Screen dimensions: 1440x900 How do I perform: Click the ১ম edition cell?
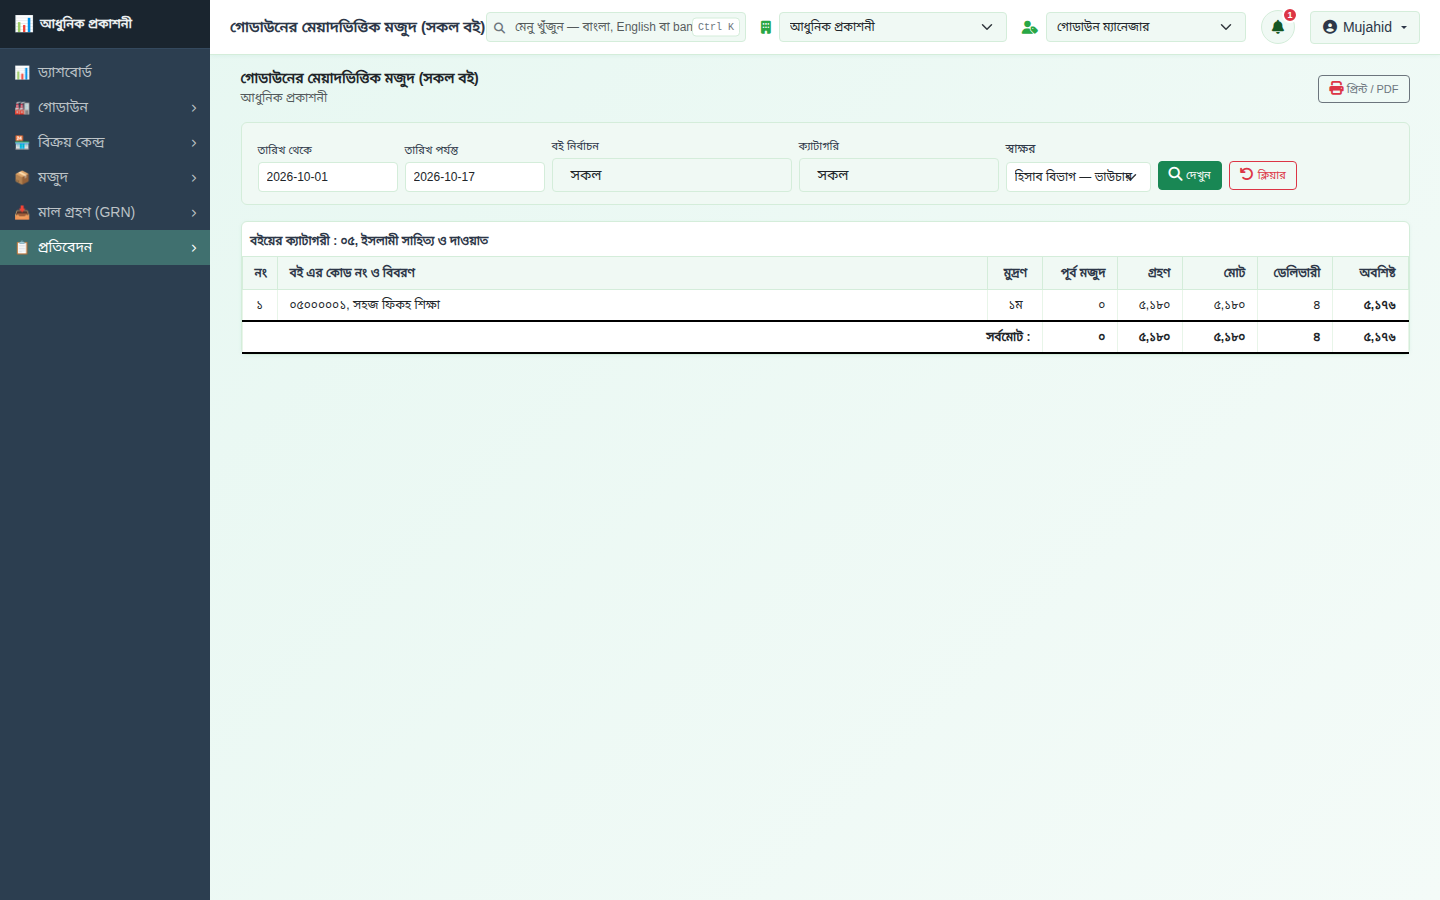pos(1015,305)
